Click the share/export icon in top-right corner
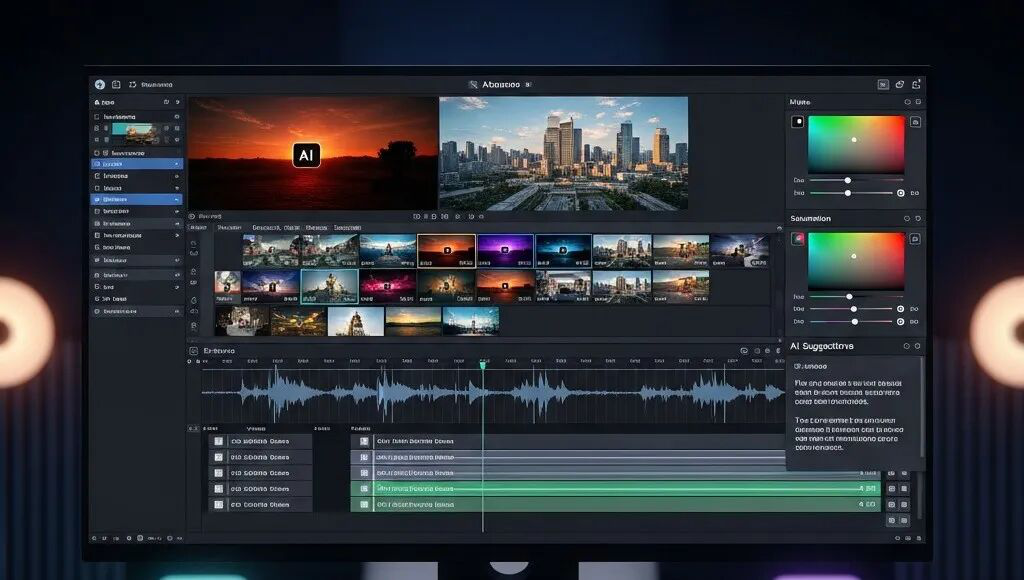The image size is (1024, 580). click(x=916, y=84)
